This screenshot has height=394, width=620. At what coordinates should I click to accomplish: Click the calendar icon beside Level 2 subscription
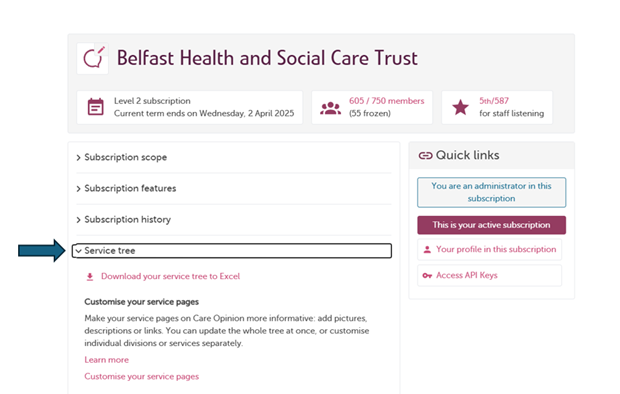pyautogui.click(x=95, y=107)
